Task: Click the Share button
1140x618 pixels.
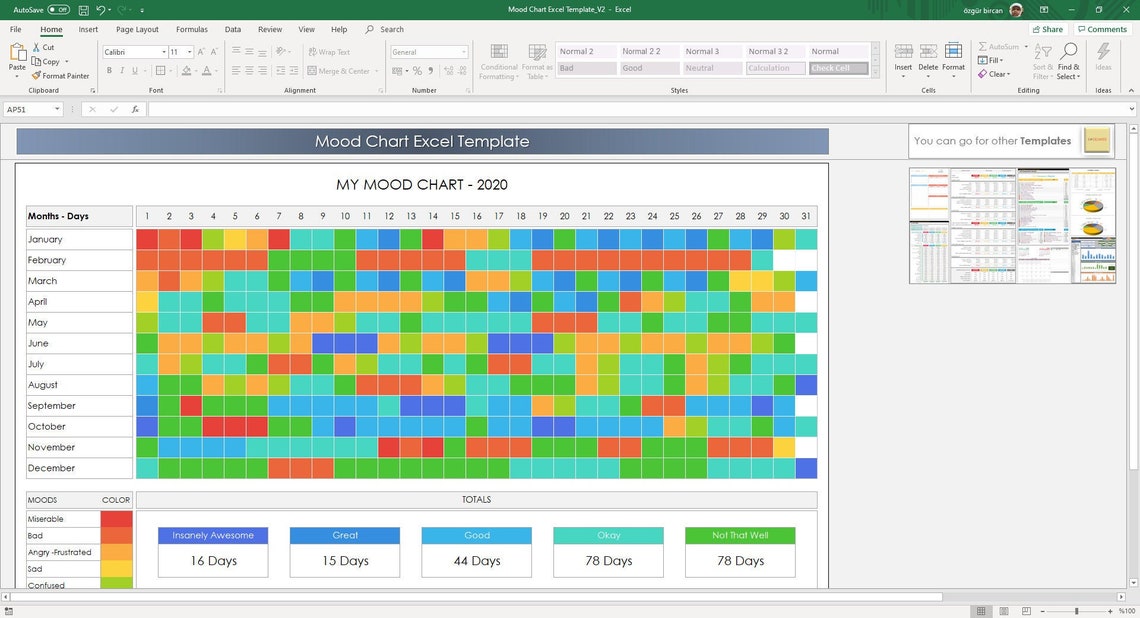Action: 1046,28
